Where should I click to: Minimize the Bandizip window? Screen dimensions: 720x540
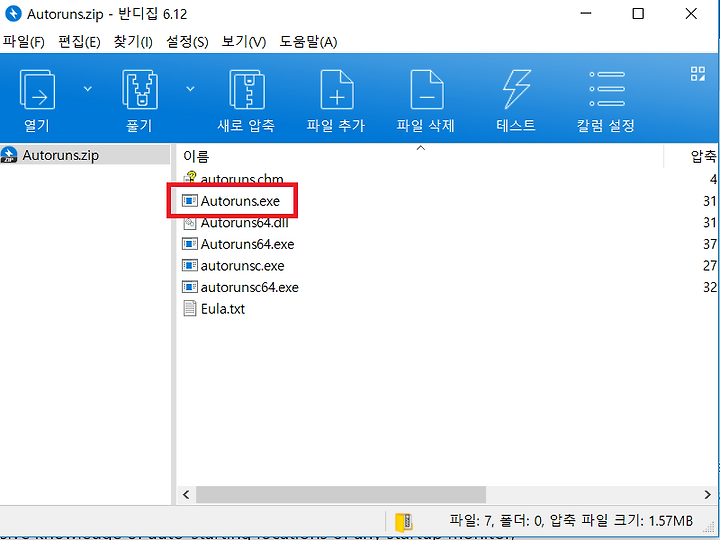click(586, 13)
